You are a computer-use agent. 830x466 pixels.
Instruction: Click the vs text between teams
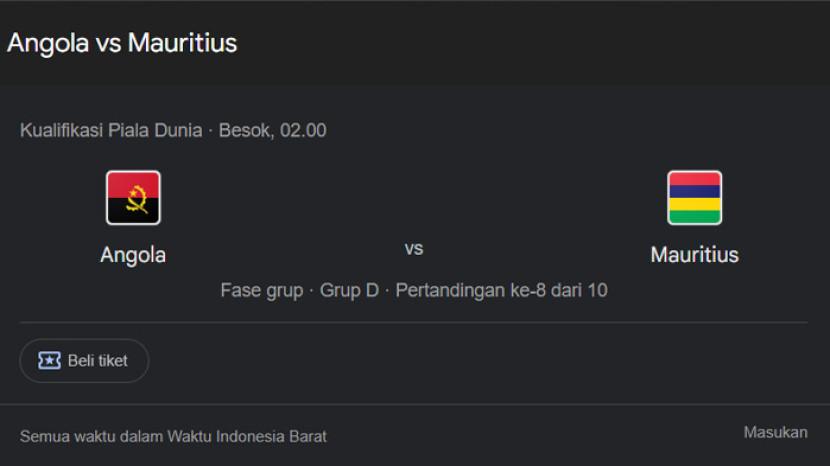tap(413, 249)
